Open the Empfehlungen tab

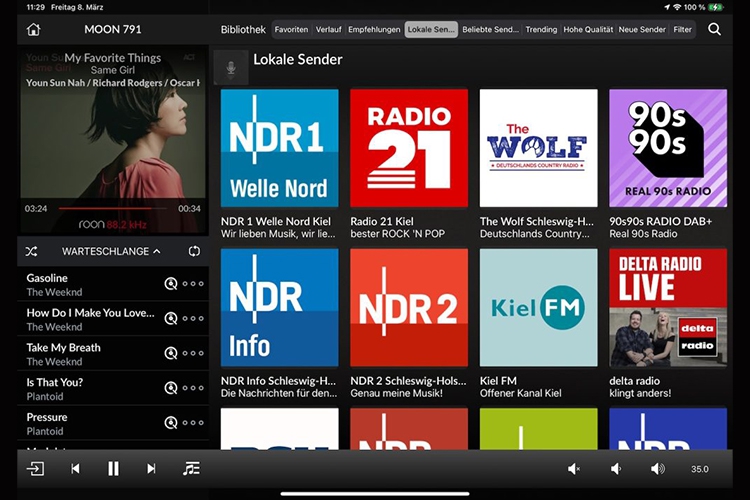[x=374, y=29]
